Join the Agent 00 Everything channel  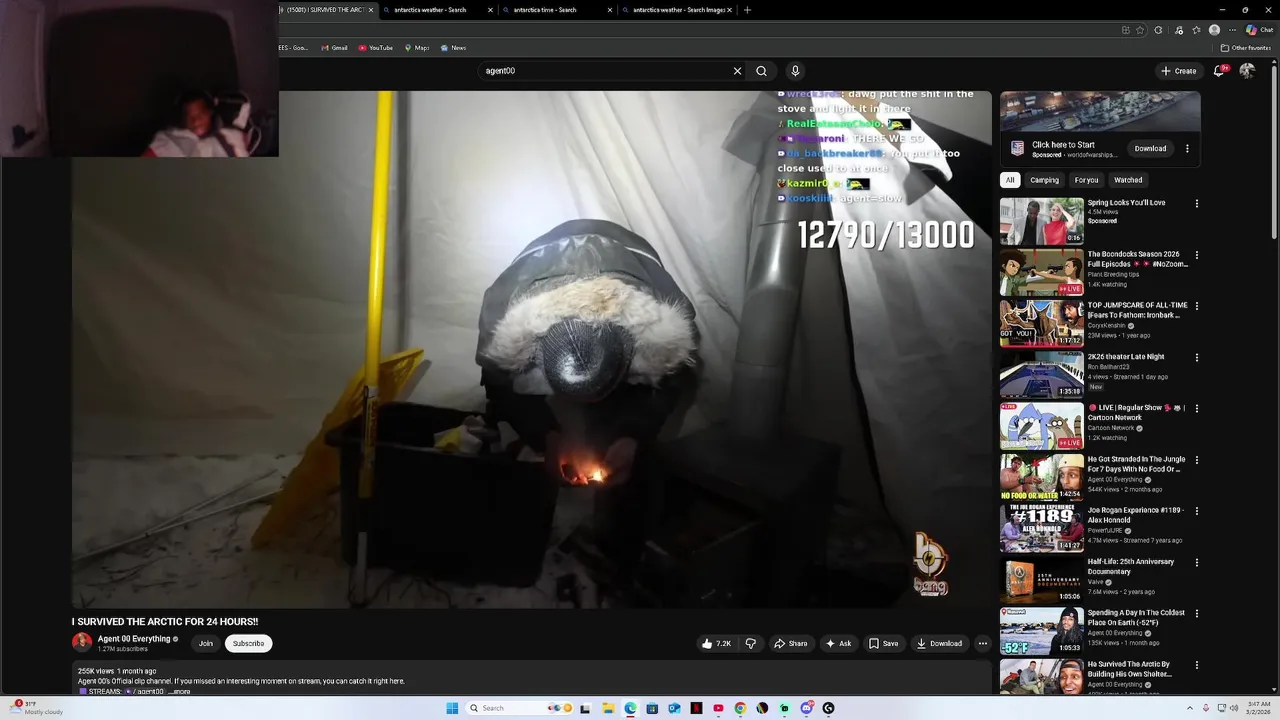click(x=205, y=644)
